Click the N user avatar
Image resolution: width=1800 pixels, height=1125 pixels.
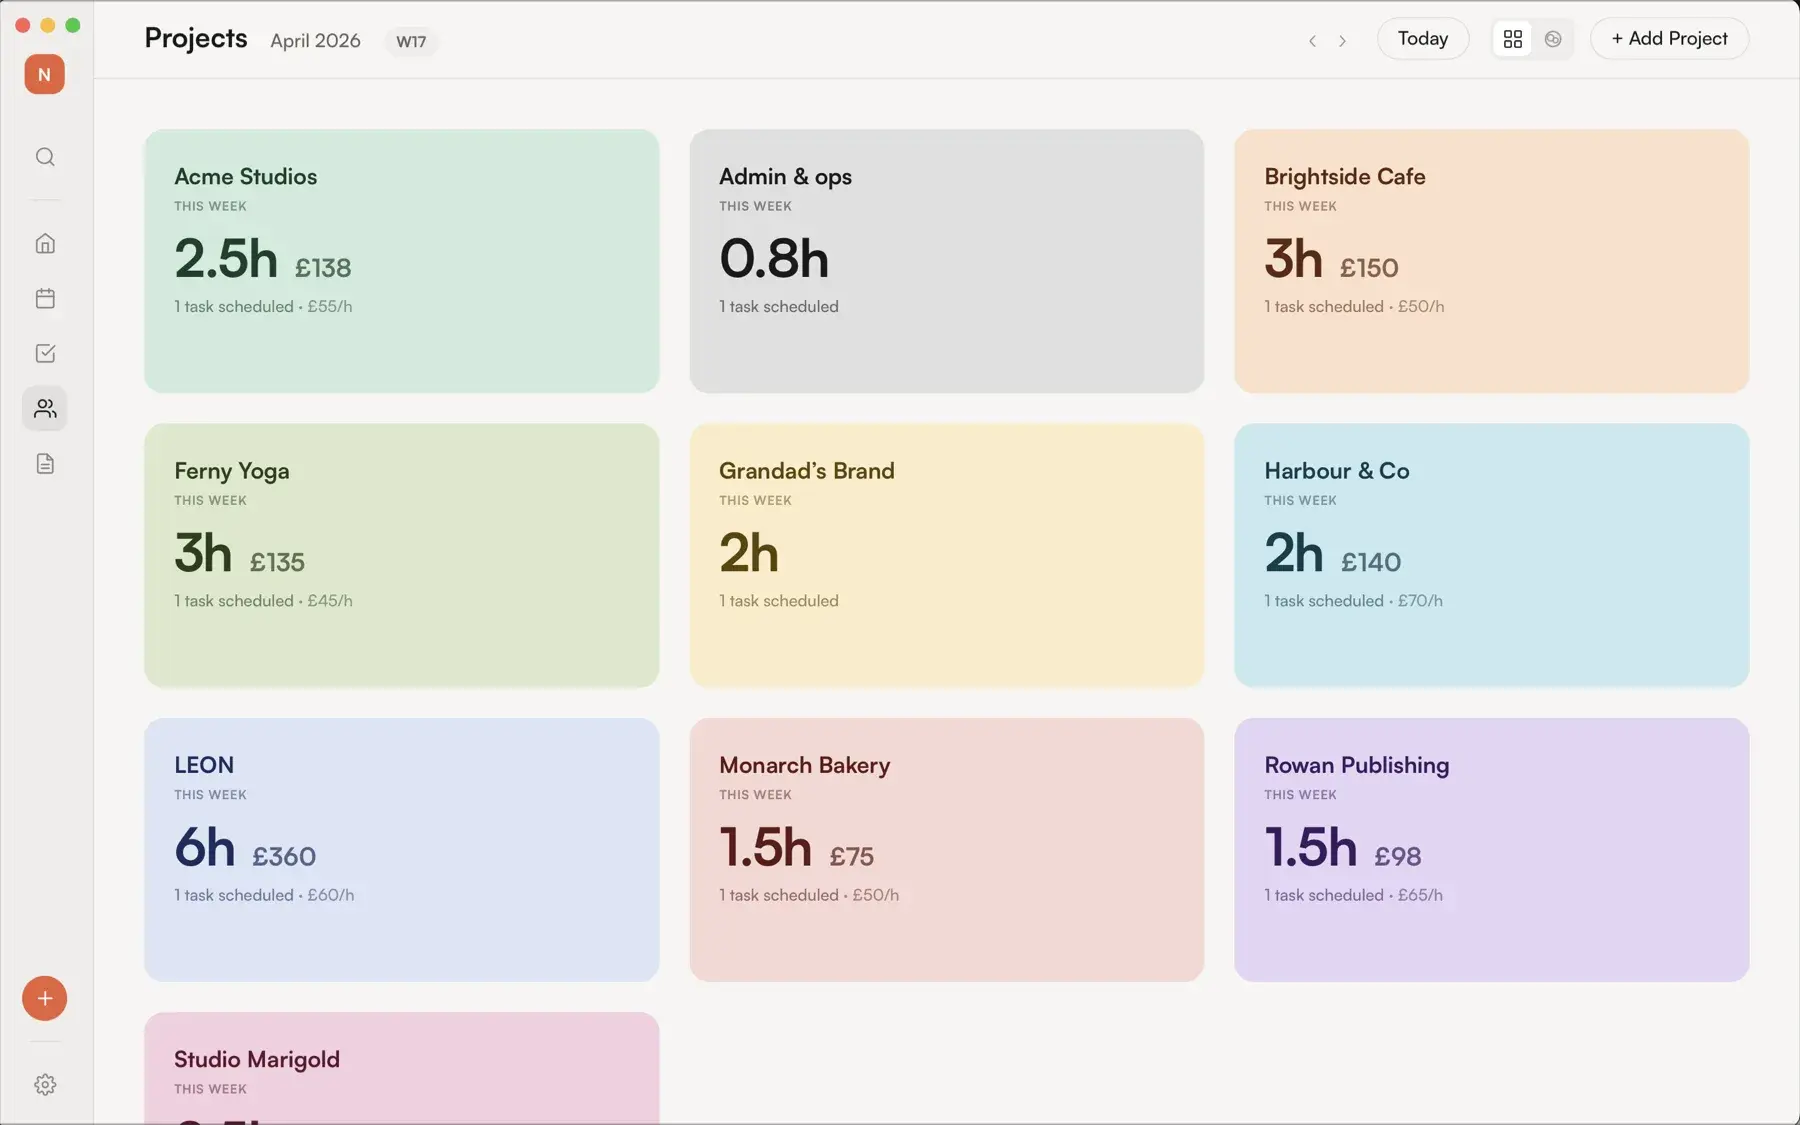click(45, 74)
